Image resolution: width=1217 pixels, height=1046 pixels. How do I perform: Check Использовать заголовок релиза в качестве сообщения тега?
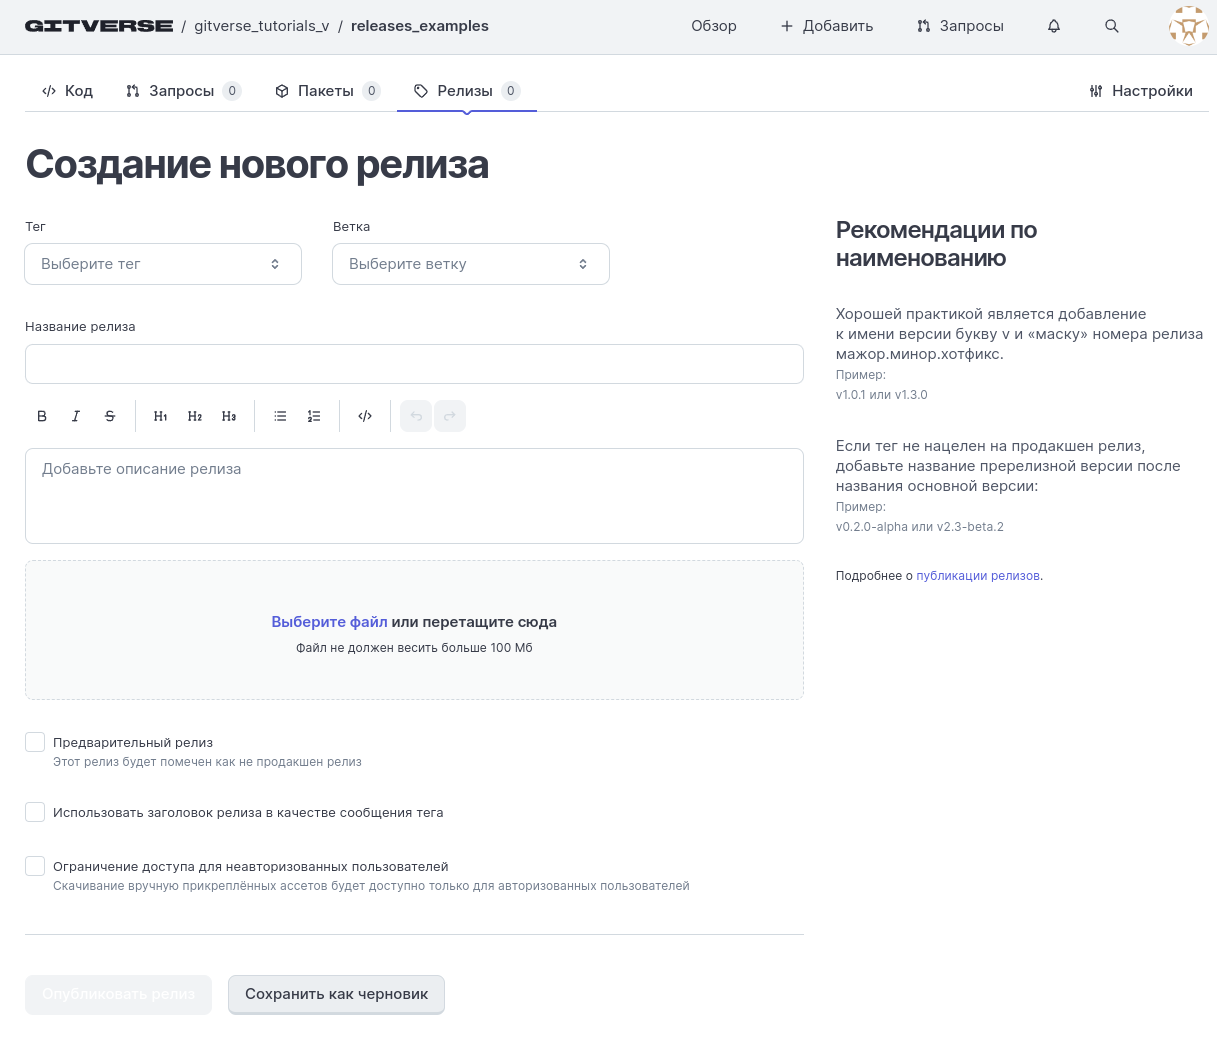pos(35,812)
